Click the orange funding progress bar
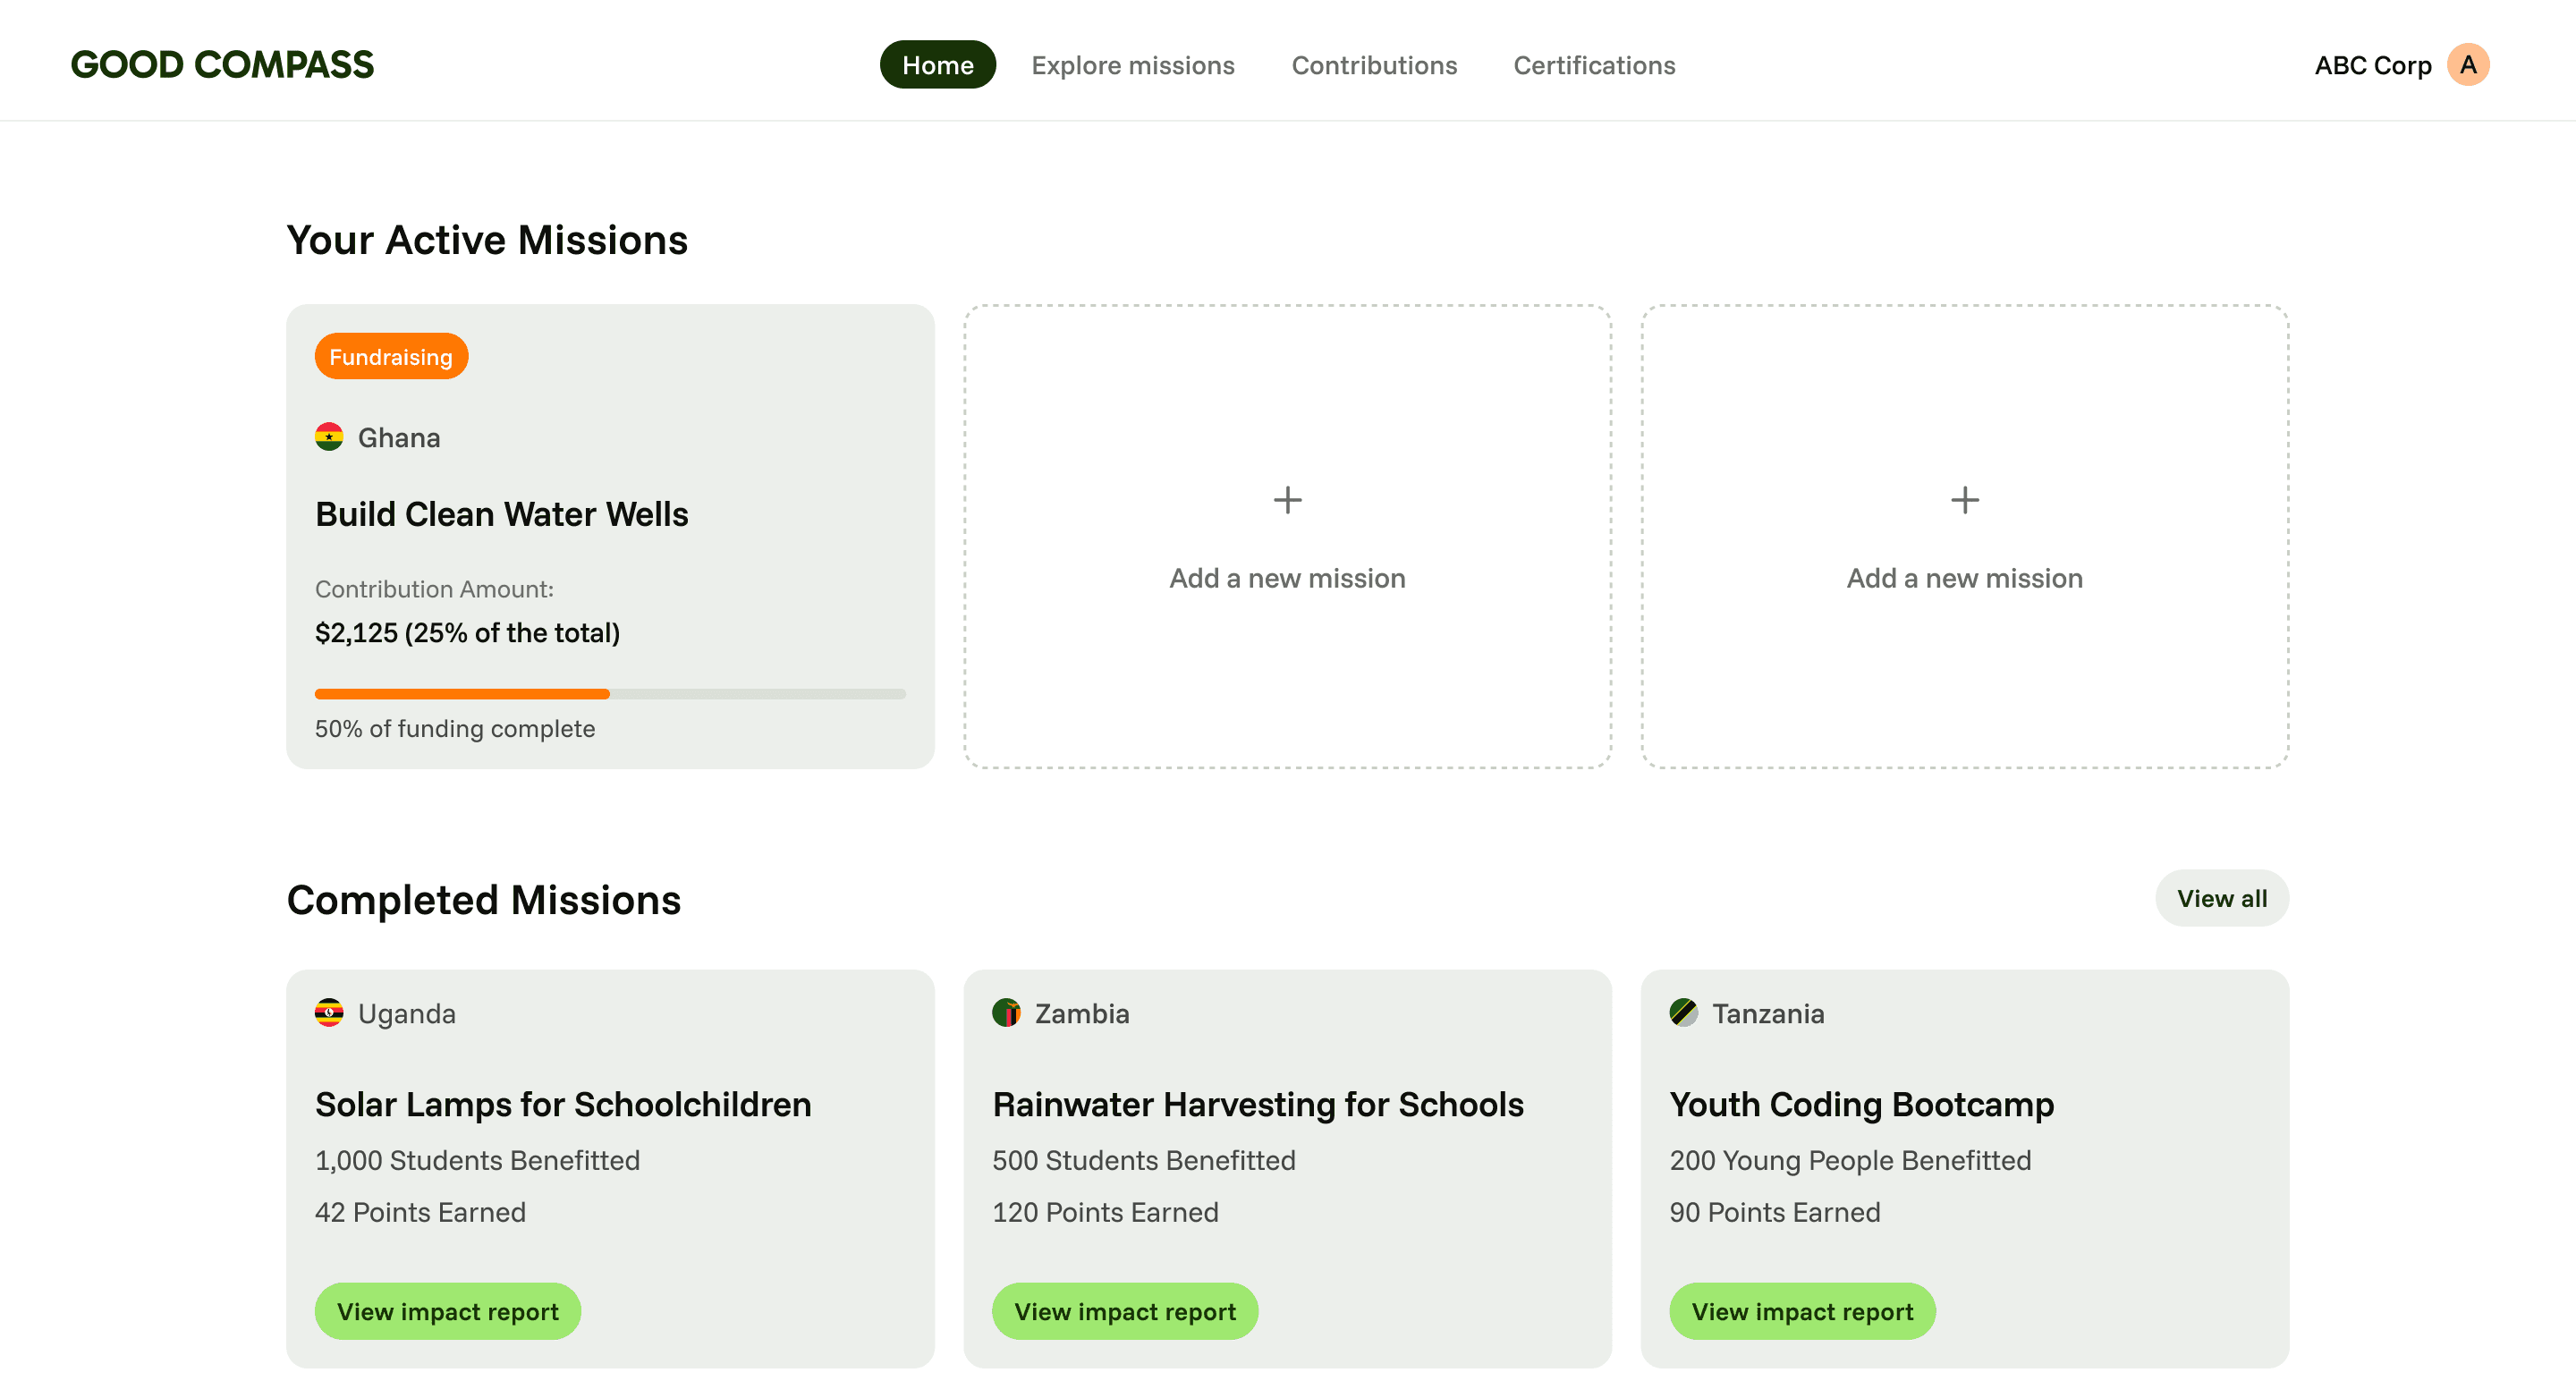 pyautogui.click(x=462, y=694)
